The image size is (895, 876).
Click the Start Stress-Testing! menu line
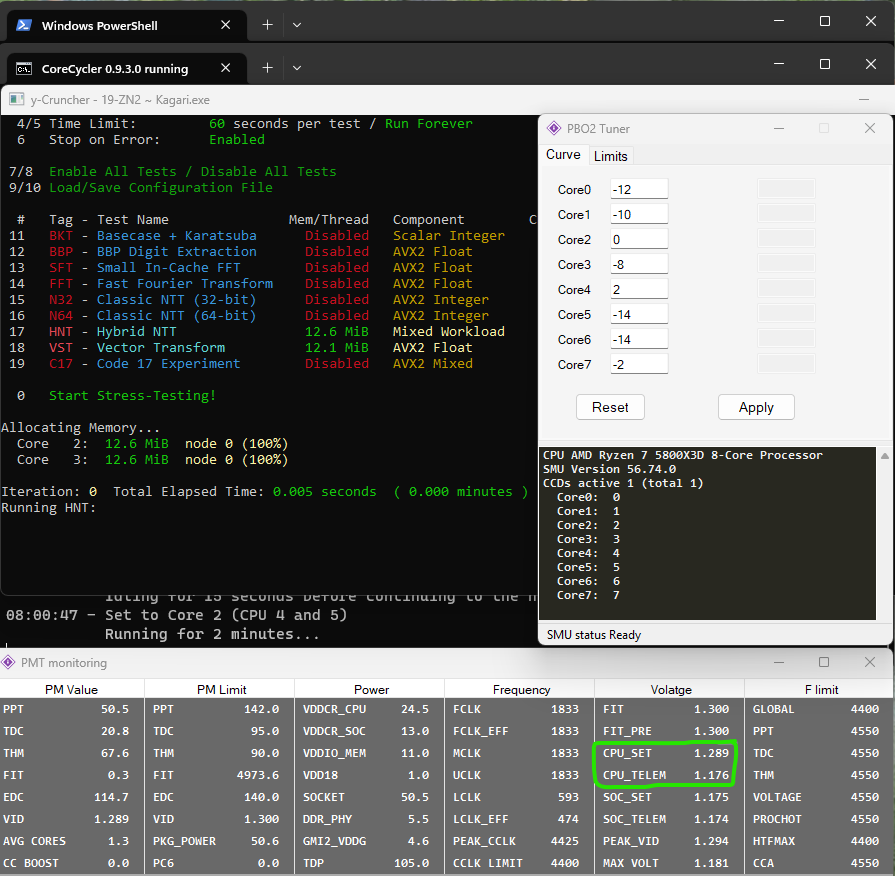pyautogui.click(x=132, y=395)
